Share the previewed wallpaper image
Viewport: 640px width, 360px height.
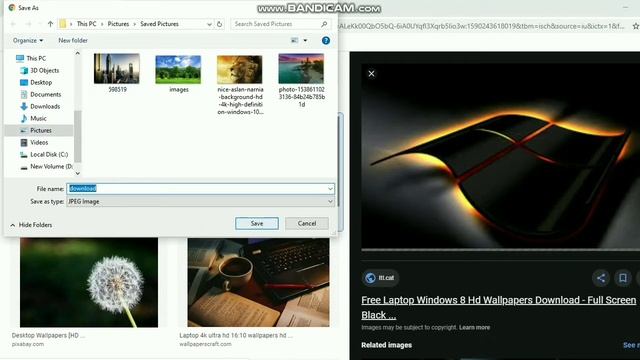tap(601, 278)
